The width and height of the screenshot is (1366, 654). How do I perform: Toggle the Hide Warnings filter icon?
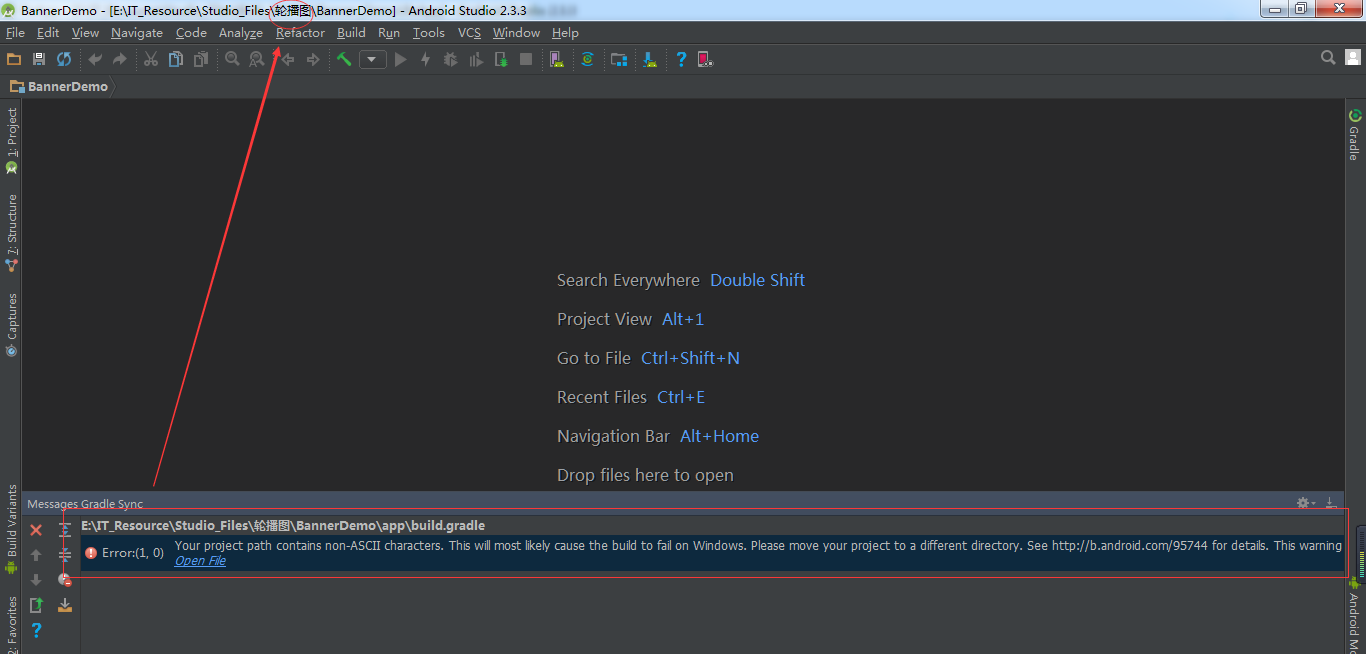click(65, 580)
